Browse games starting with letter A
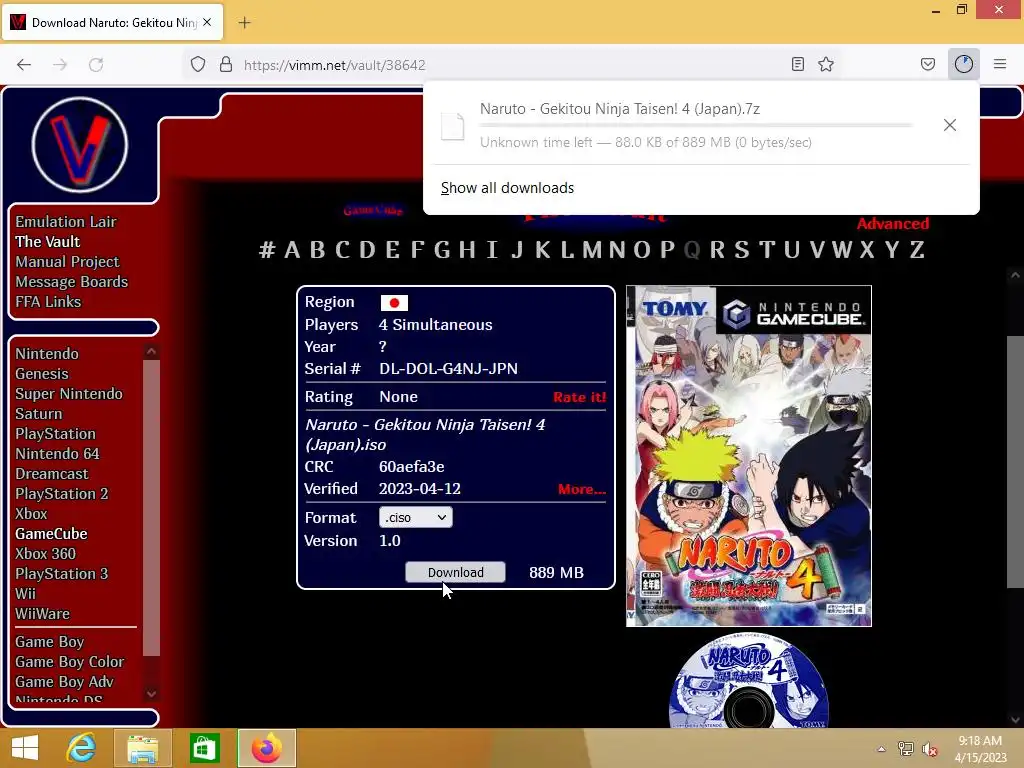This screenshot has height=768, width=1024. pos(292,249)
